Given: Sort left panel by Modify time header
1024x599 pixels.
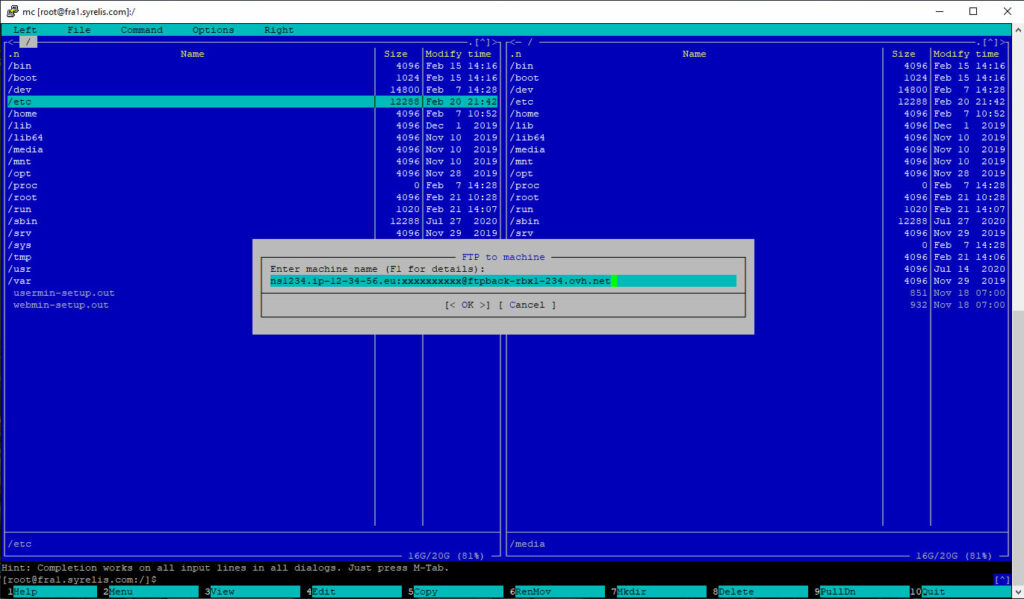Looking at the screenshot, I should 458,54.
